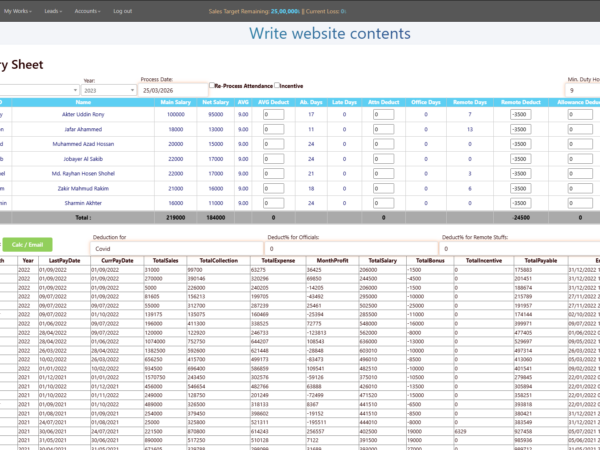Open the Leads dropdown menu
This screenshot has width=600, height=450.
(x=53, y=11)
